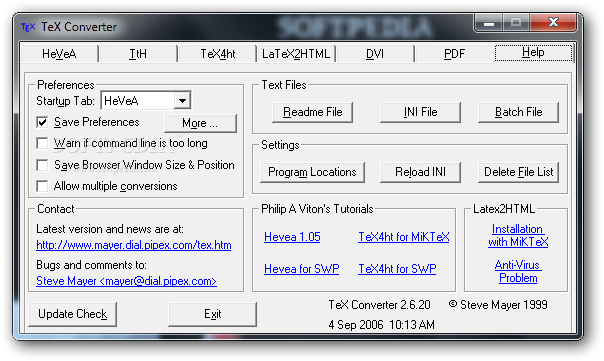Viewport: 604px width, 361px height.
Task: Open TeX4ht for MiKTeX tutorial link
Action: 404,237
